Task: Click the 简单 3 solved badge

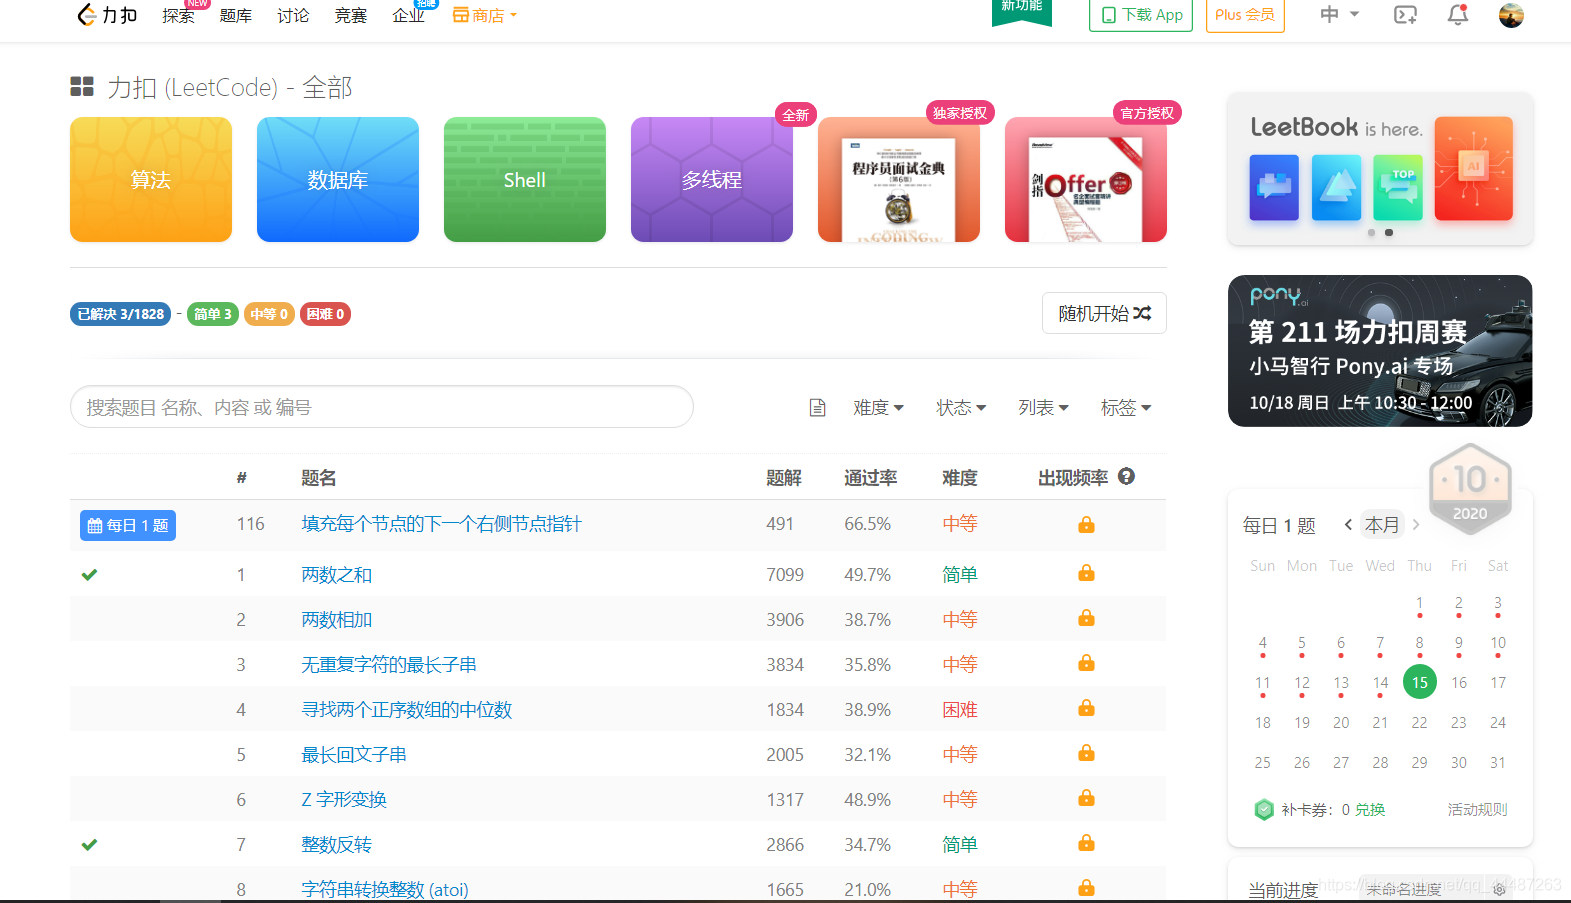Action: (x=213, y=314)
